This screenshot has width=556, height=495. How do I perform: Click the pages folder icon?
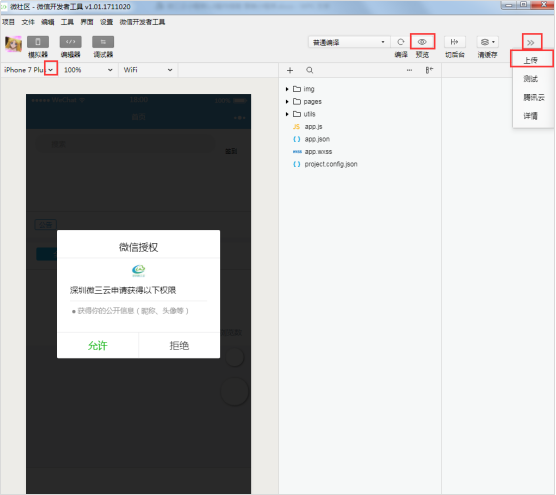tap(297, 102)
